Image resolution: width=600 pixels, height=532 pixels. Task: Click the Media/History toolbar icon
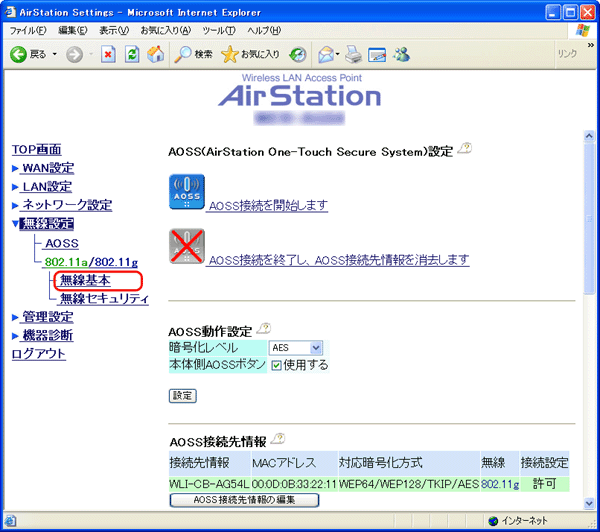[297, 55]
